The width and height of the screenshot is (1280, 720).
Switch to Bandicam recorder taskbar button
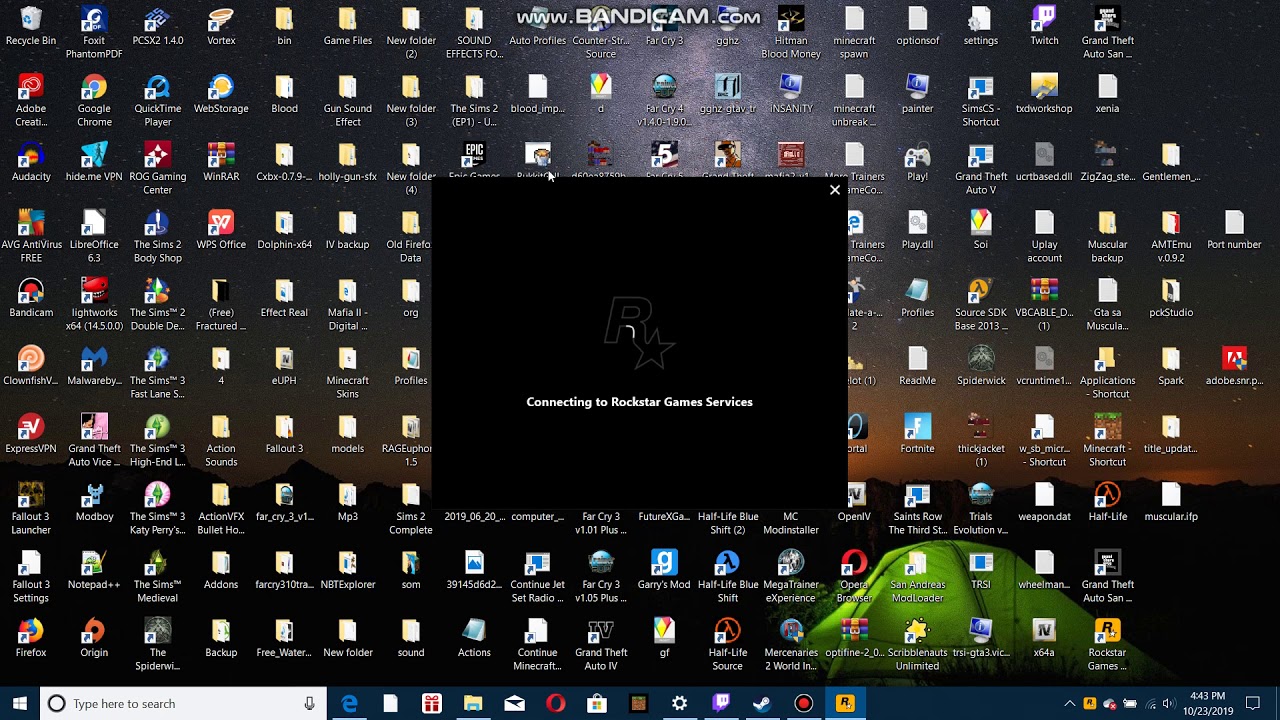pyautogui.click(x=803, y=703)
